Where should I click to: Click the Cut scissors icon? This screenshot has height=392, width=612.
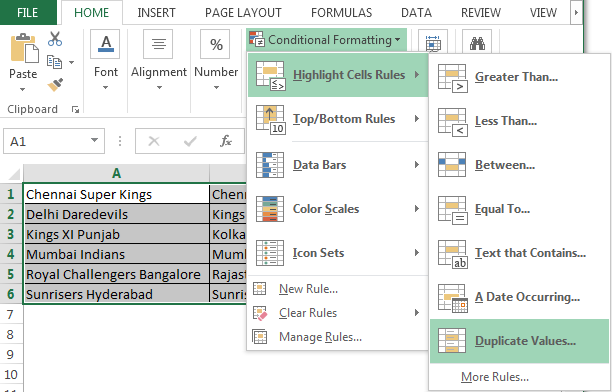tap(55, 39)
